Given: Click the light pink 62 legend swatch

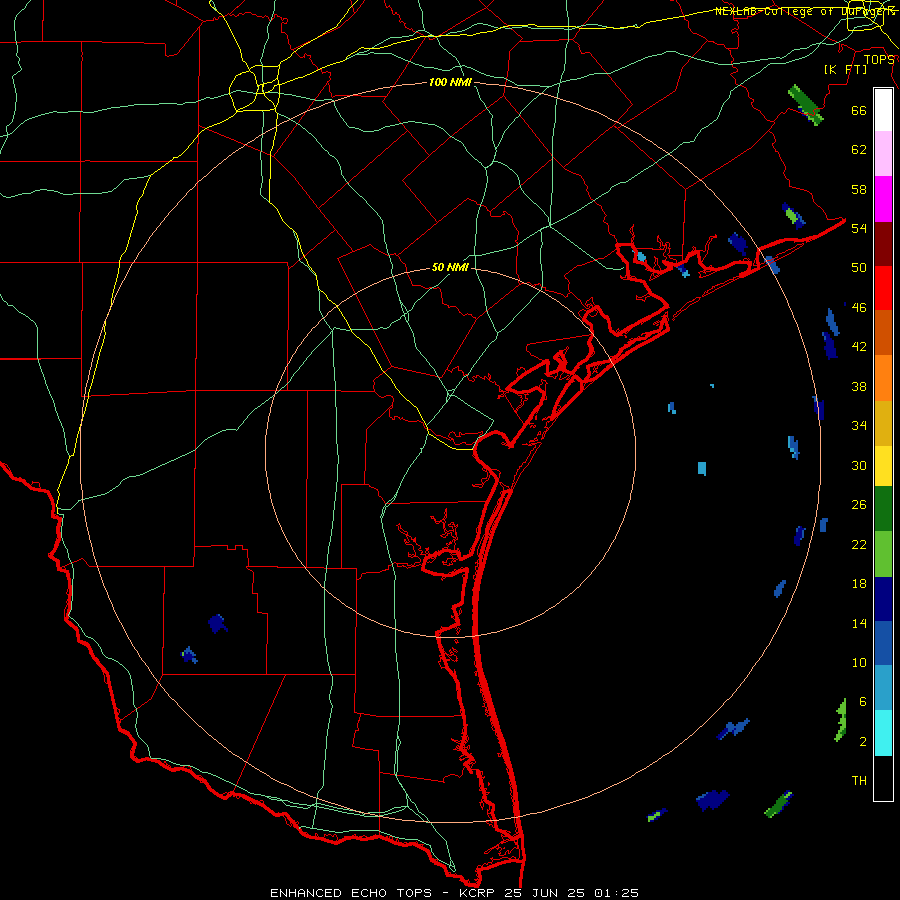Looking at the screenshot, I should pos(883,153).
